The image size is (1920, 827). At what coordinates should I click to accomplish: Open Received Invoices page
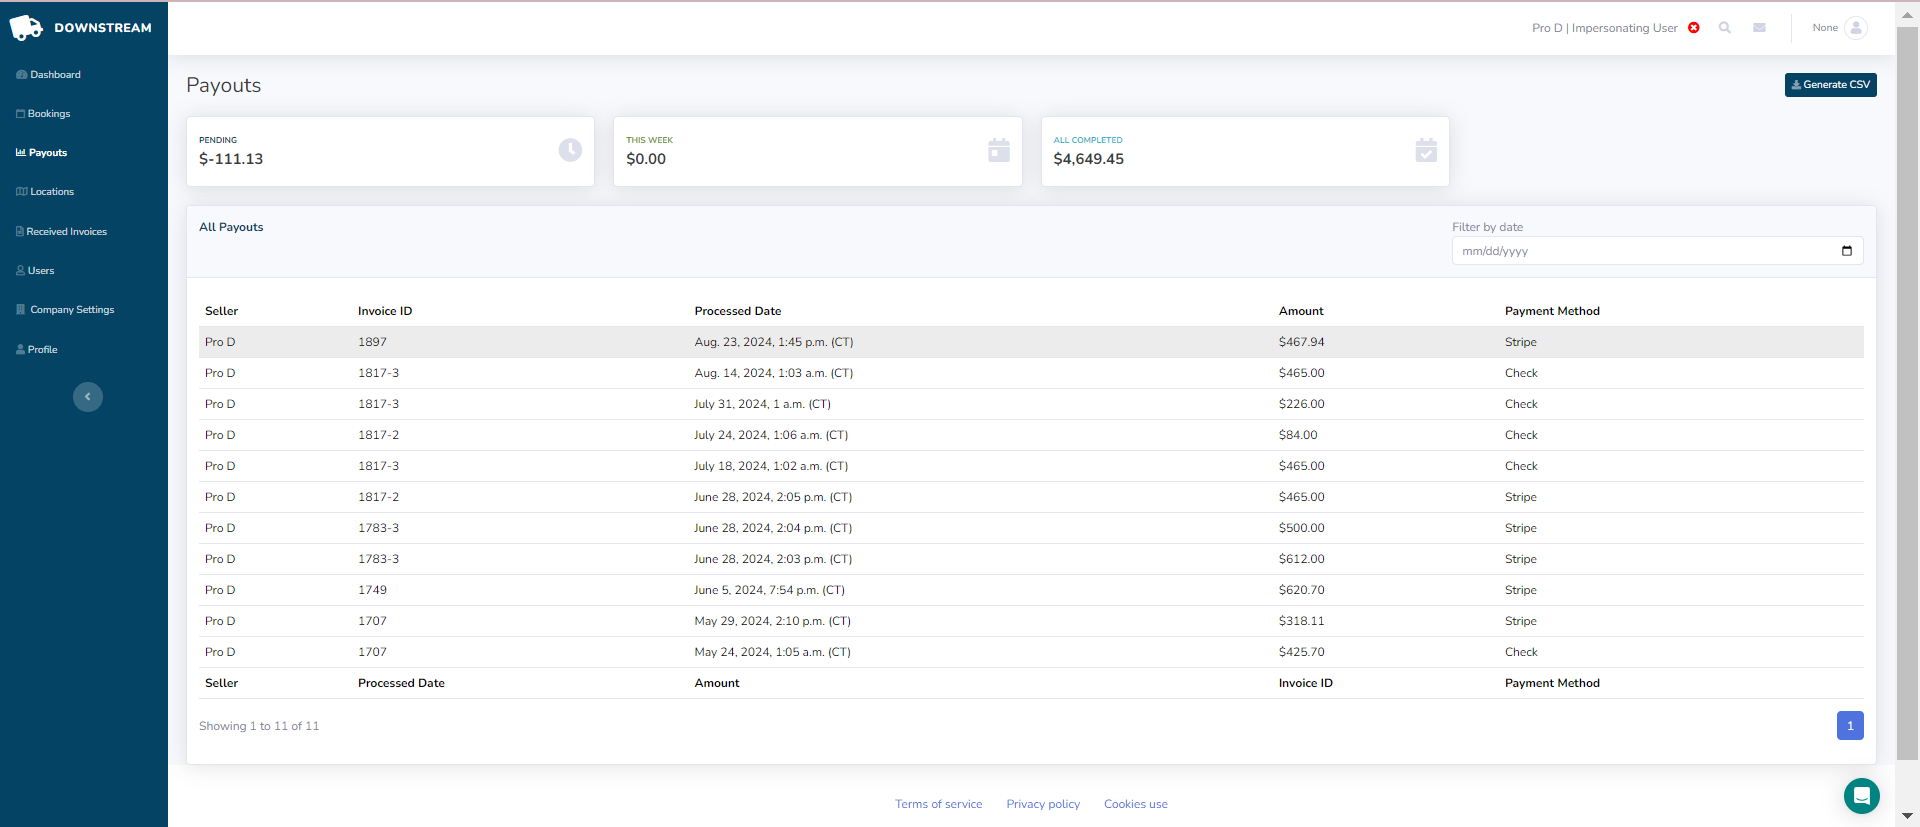click(x=61, y=232)
